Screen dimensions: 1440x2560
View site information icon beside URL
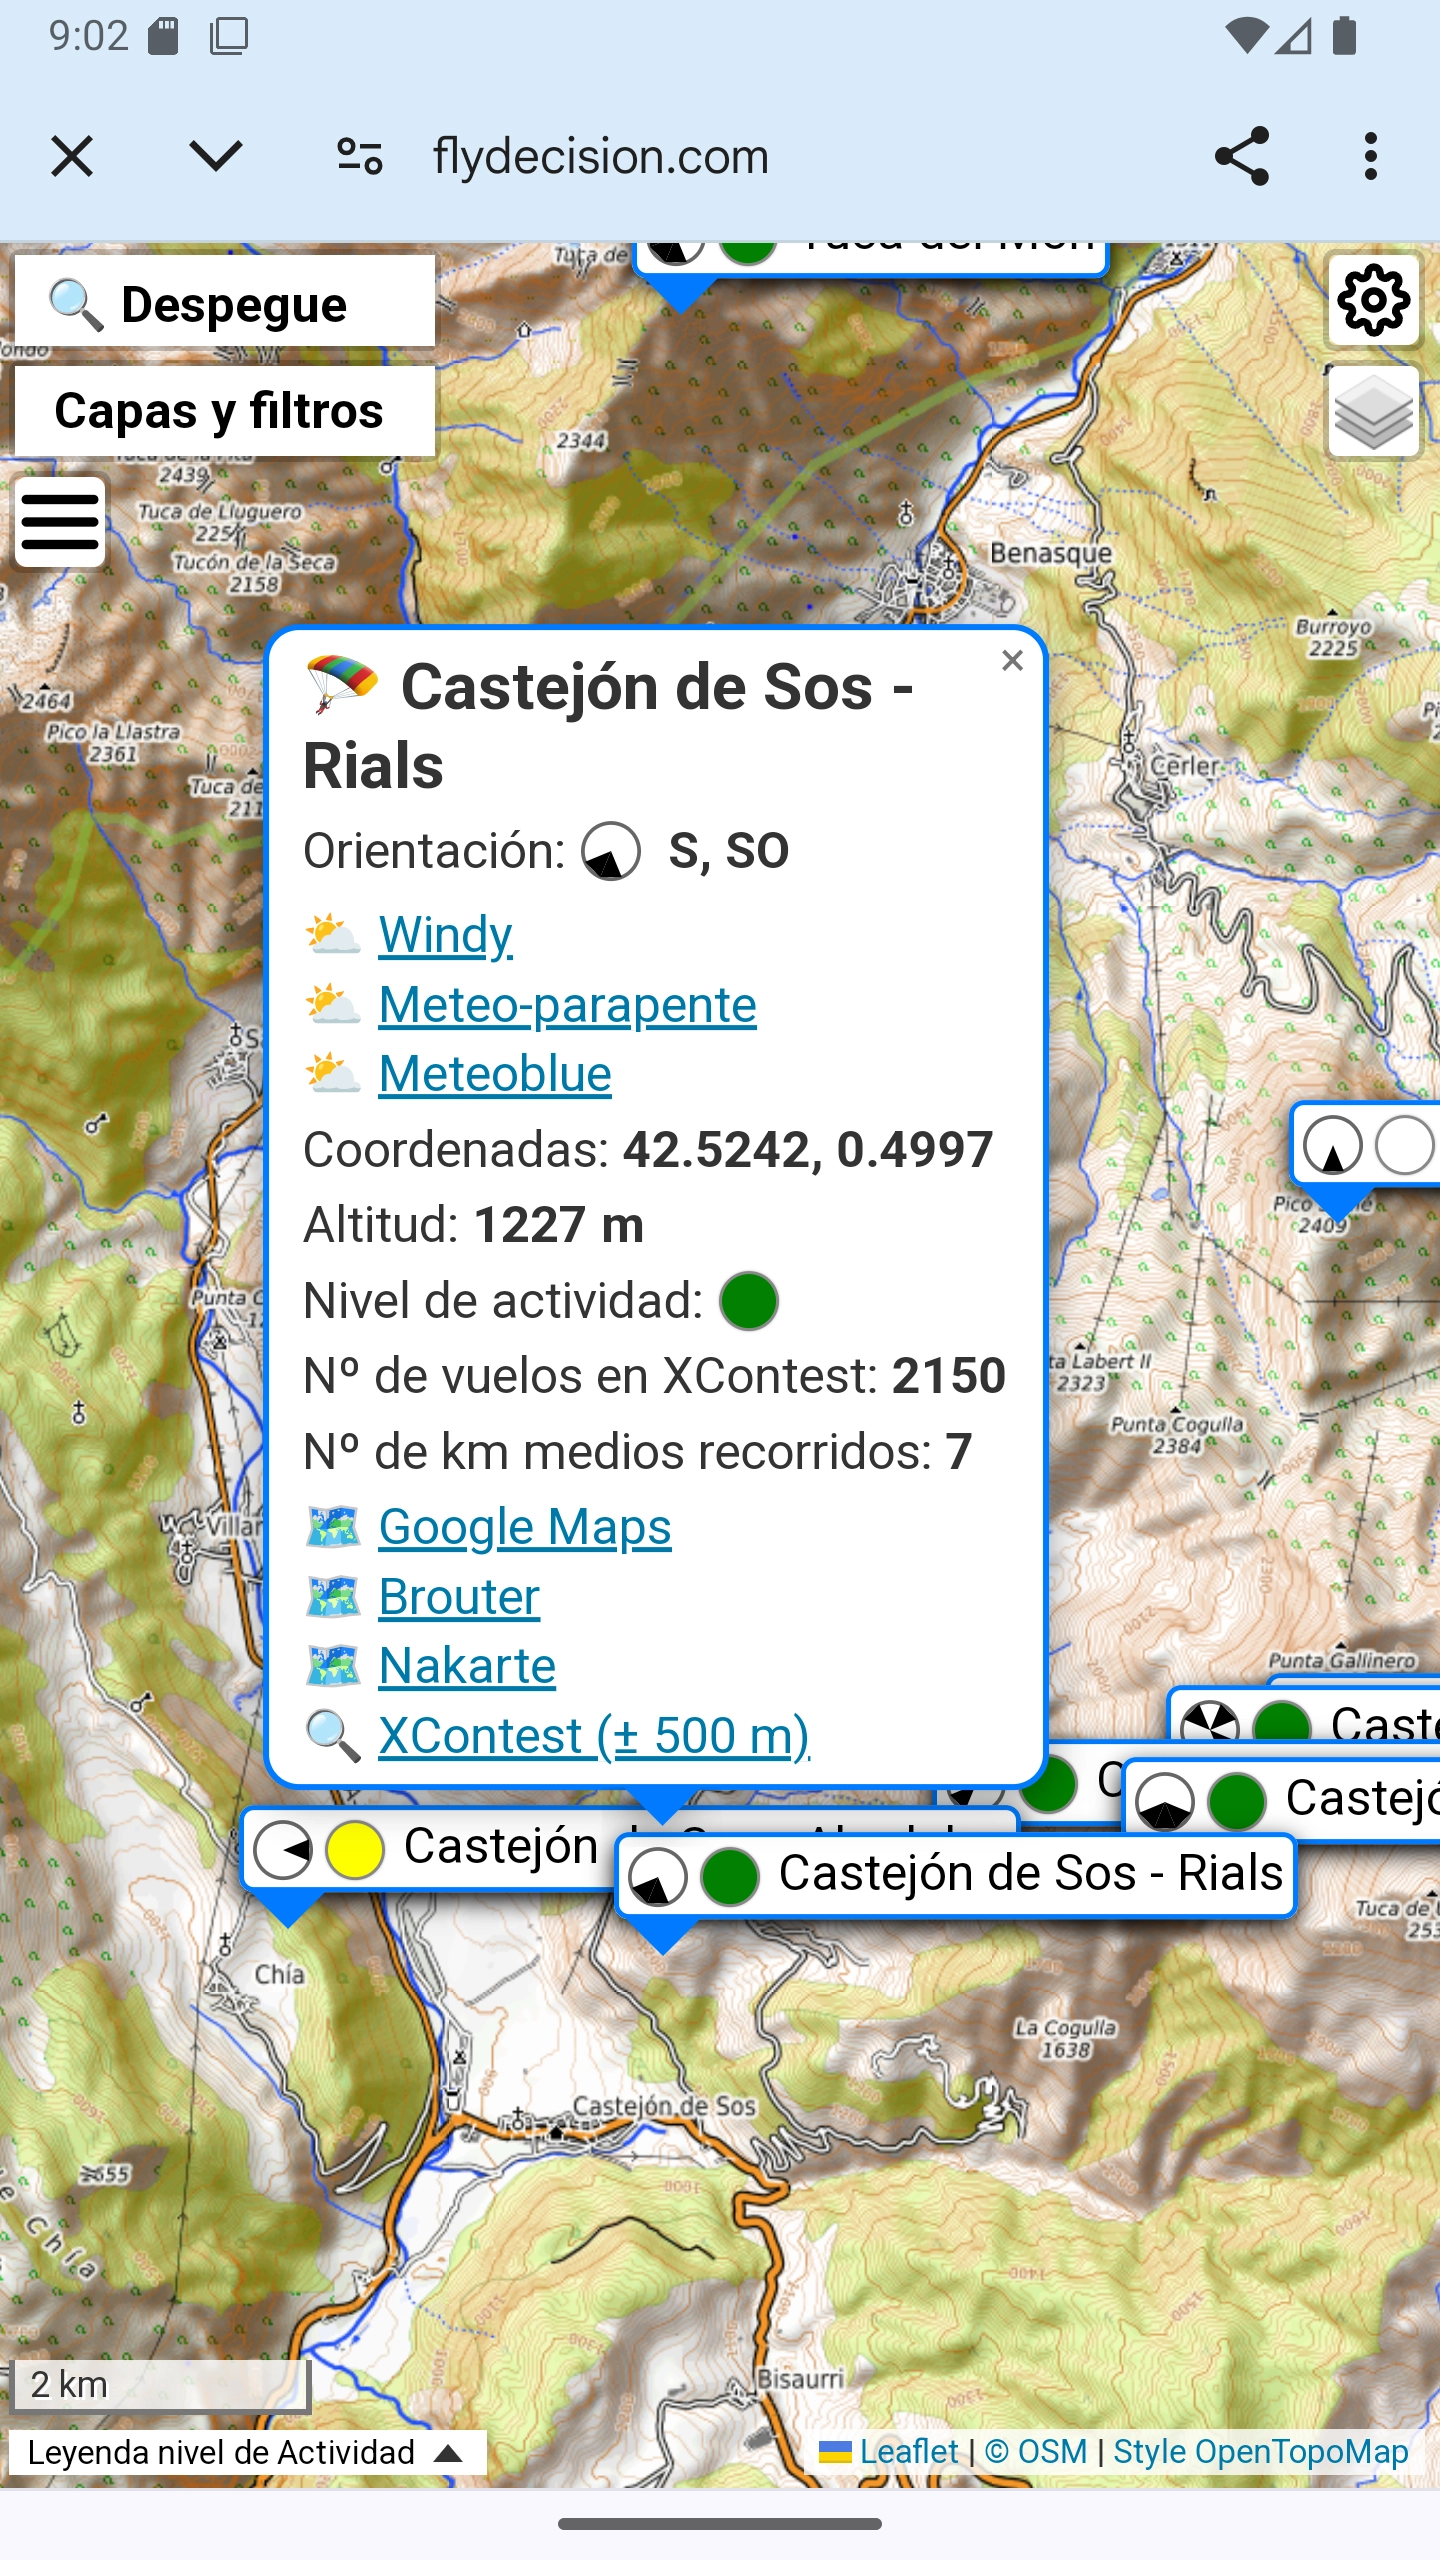pyautogui.click(x=360, y=157)
